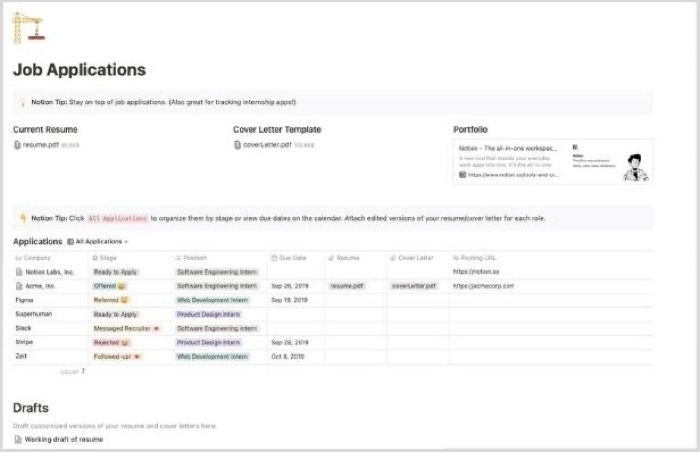The width and height of the screenshot is (700, 452).
Task: Select the Stripe company cell
Action: 50,342
